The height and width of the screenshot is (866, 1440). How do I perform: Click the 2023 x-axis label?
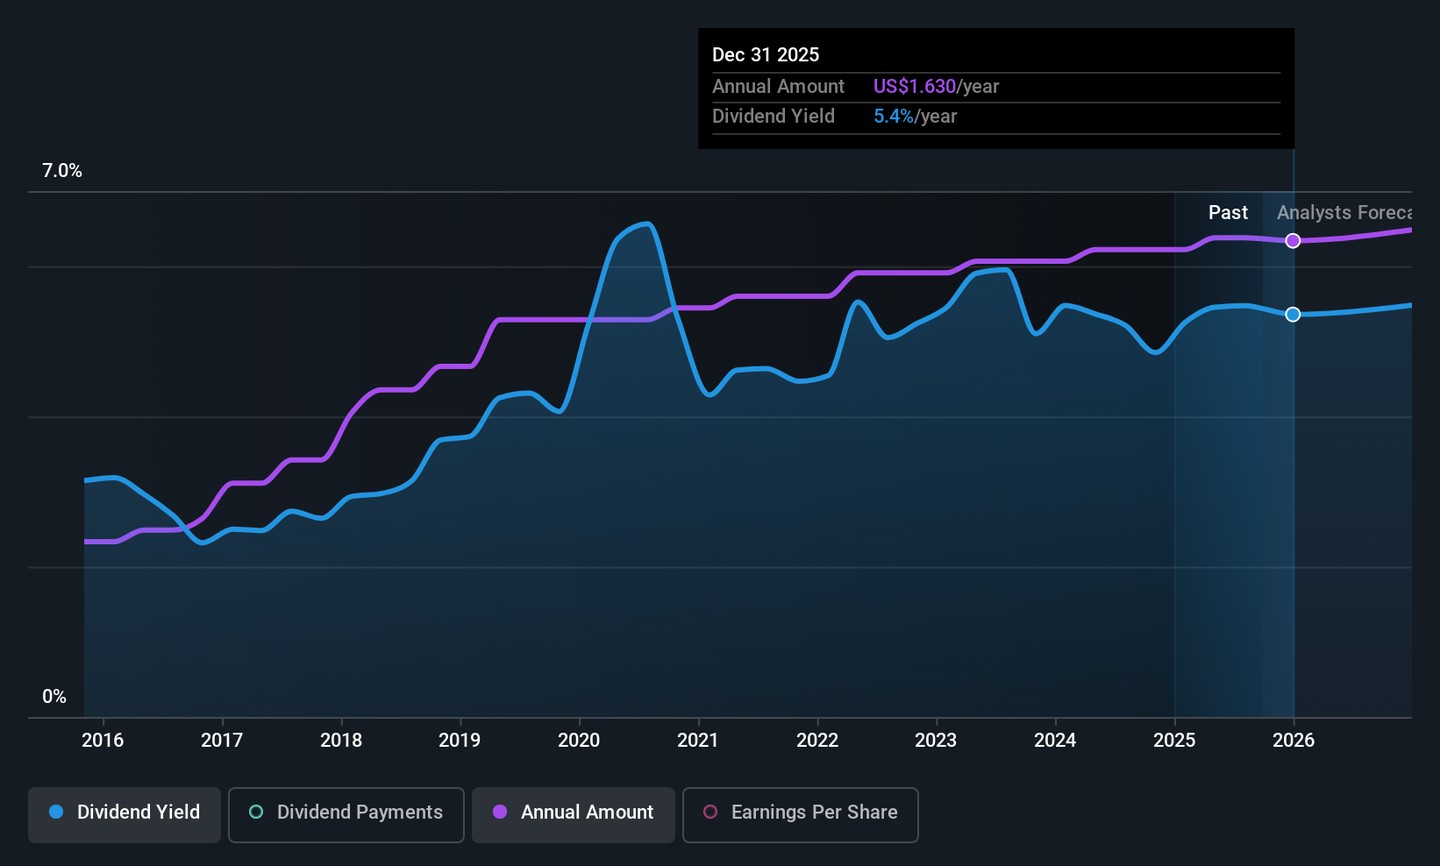pos(936,740)
